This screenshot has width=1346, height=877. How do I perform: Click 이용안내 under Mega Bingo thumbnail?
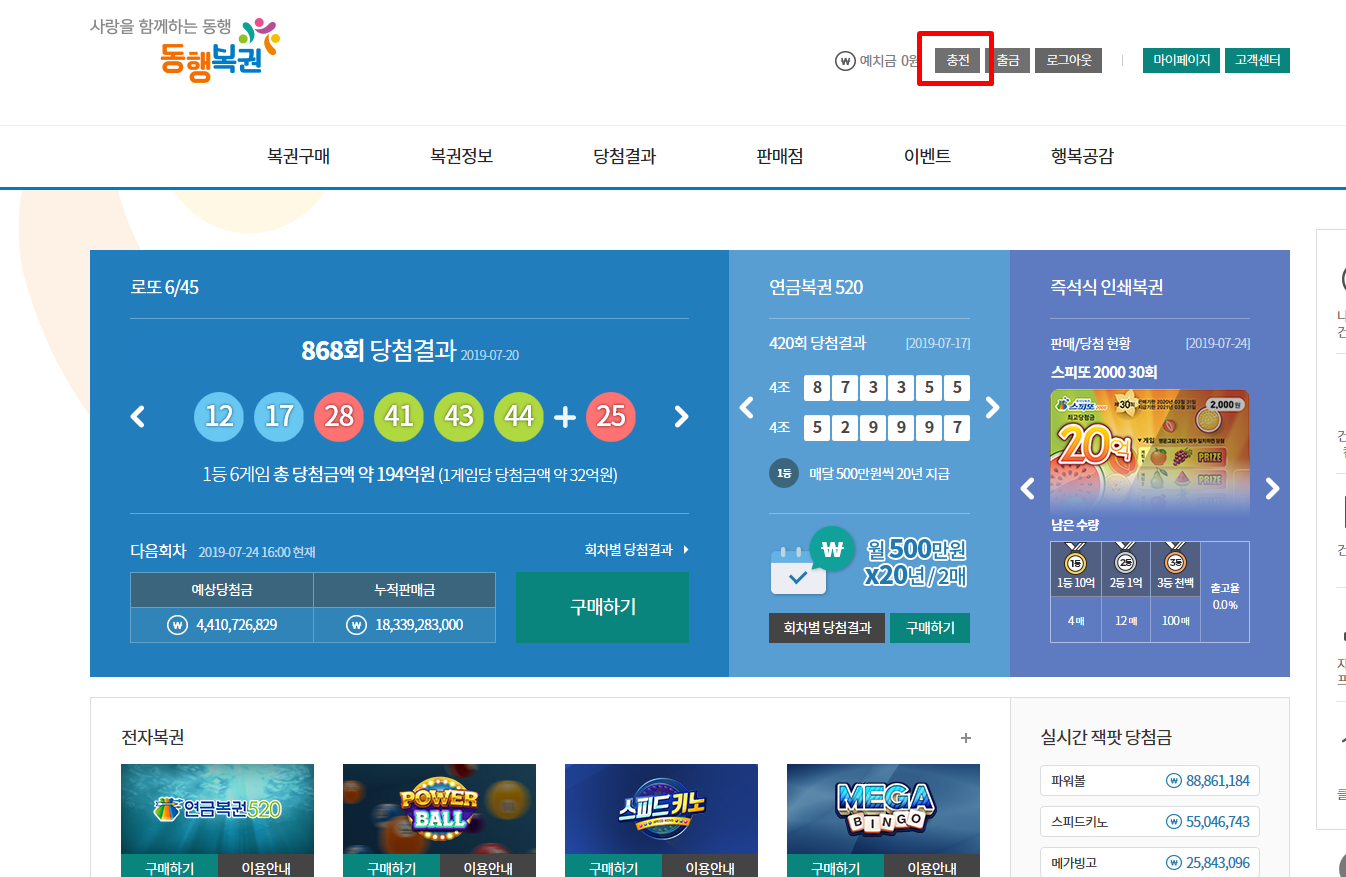932,867
